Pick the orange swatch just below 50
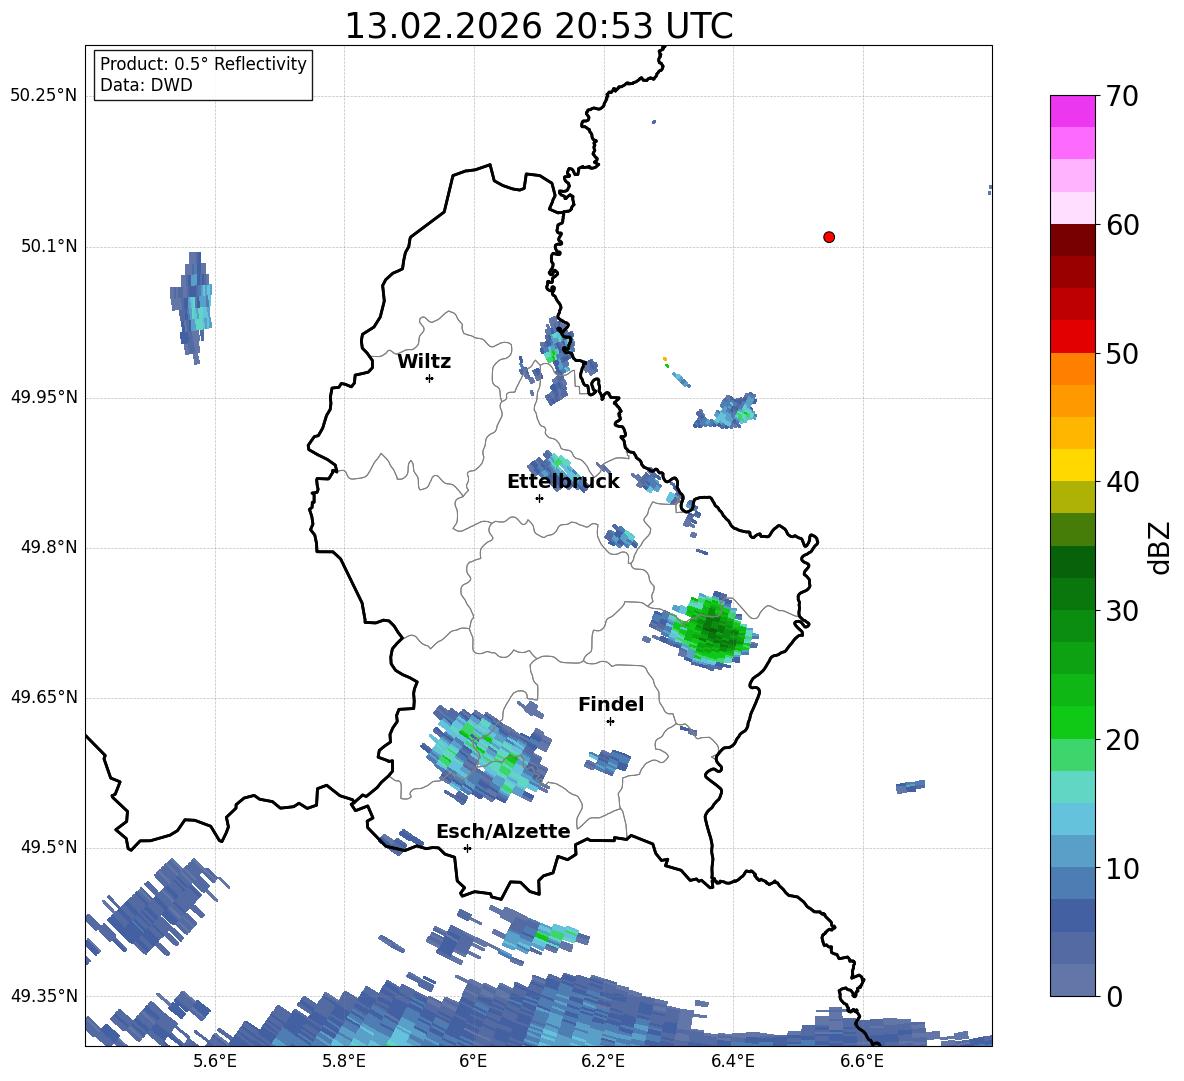The width and height of the screenshot is (1184, 1081). click(1072, 369)
